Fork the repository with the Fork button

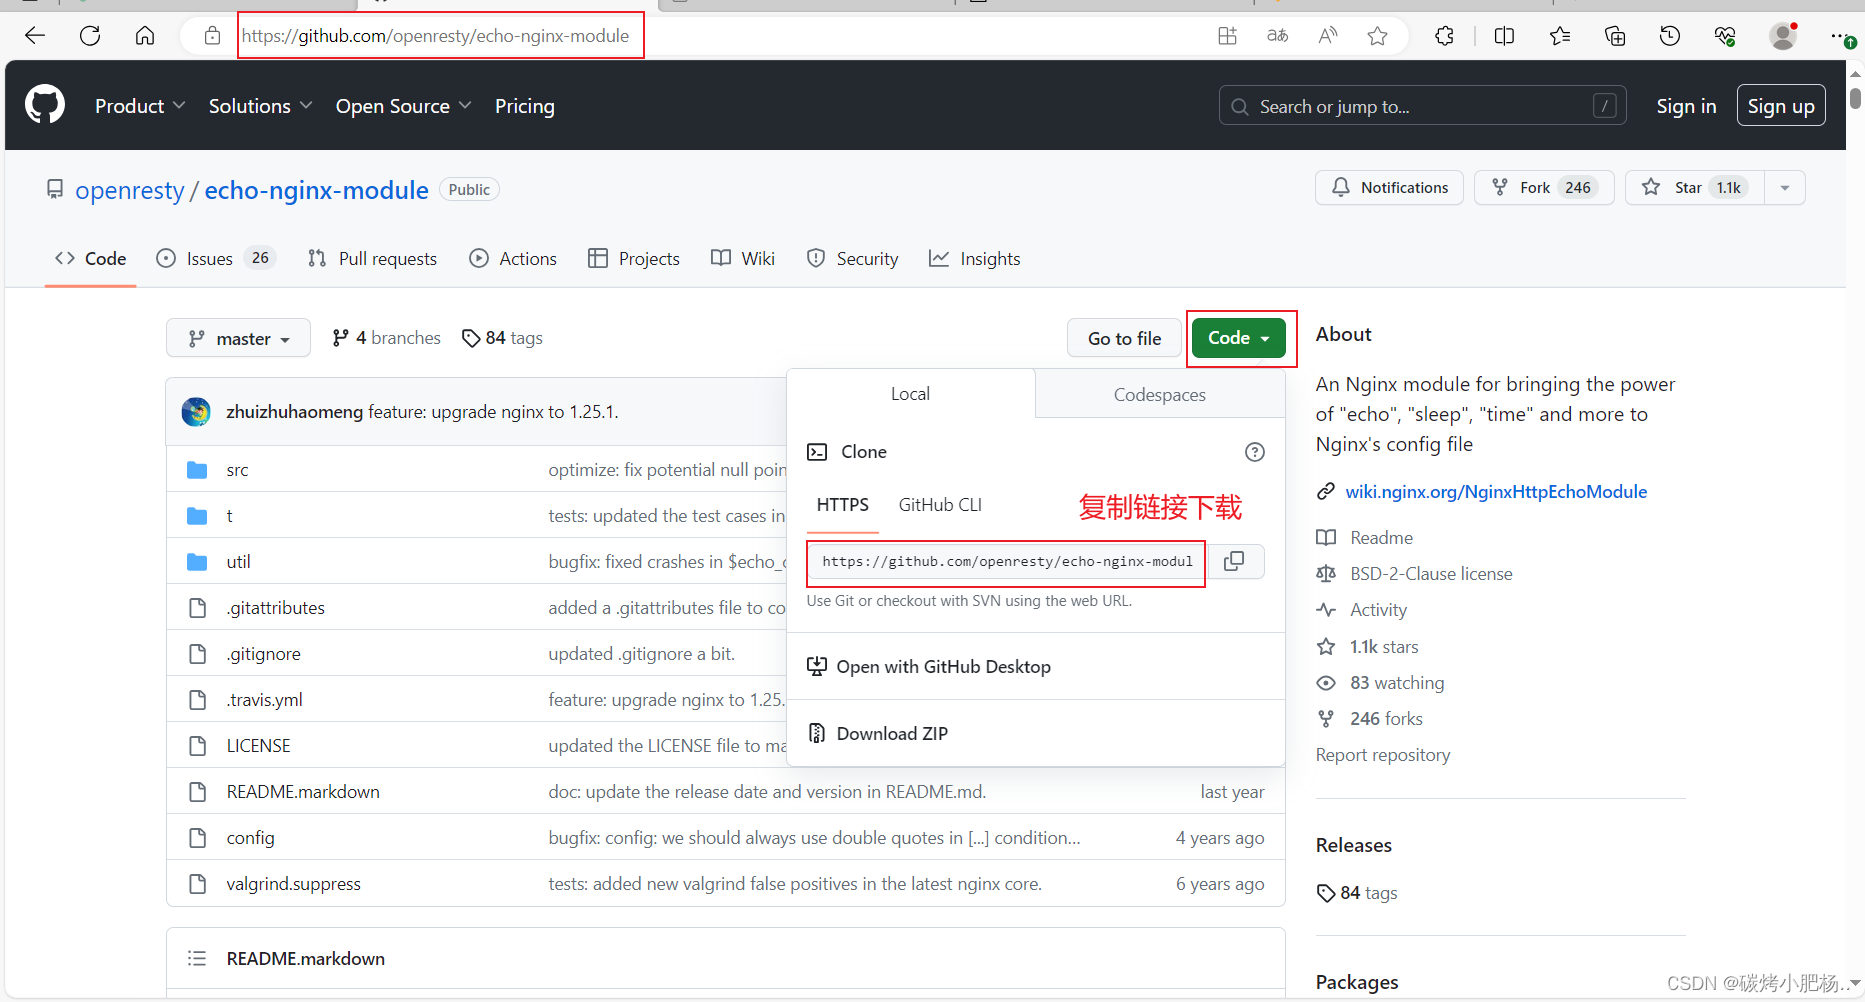coord(1544,187)
